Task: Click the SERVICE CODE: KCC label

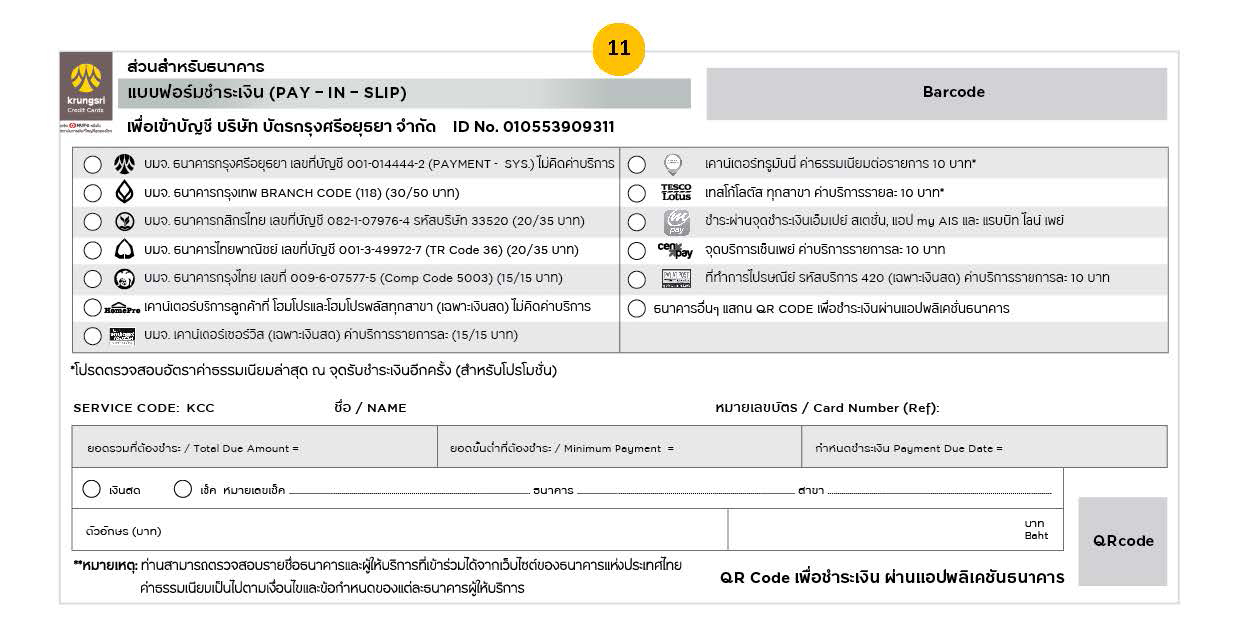Action: point(144,408)
